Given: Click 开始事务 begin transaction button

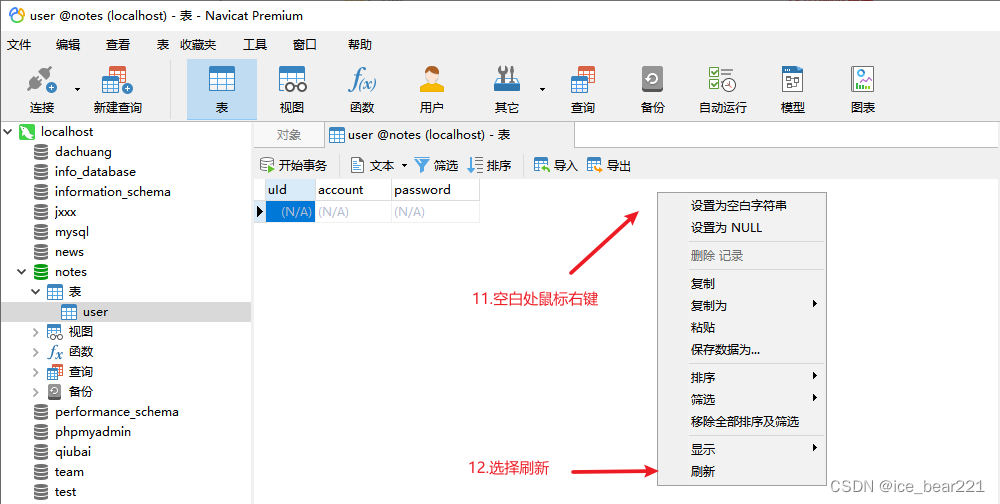Looking at the screenshot, I should pyautogui.click(x=293, y=166).
